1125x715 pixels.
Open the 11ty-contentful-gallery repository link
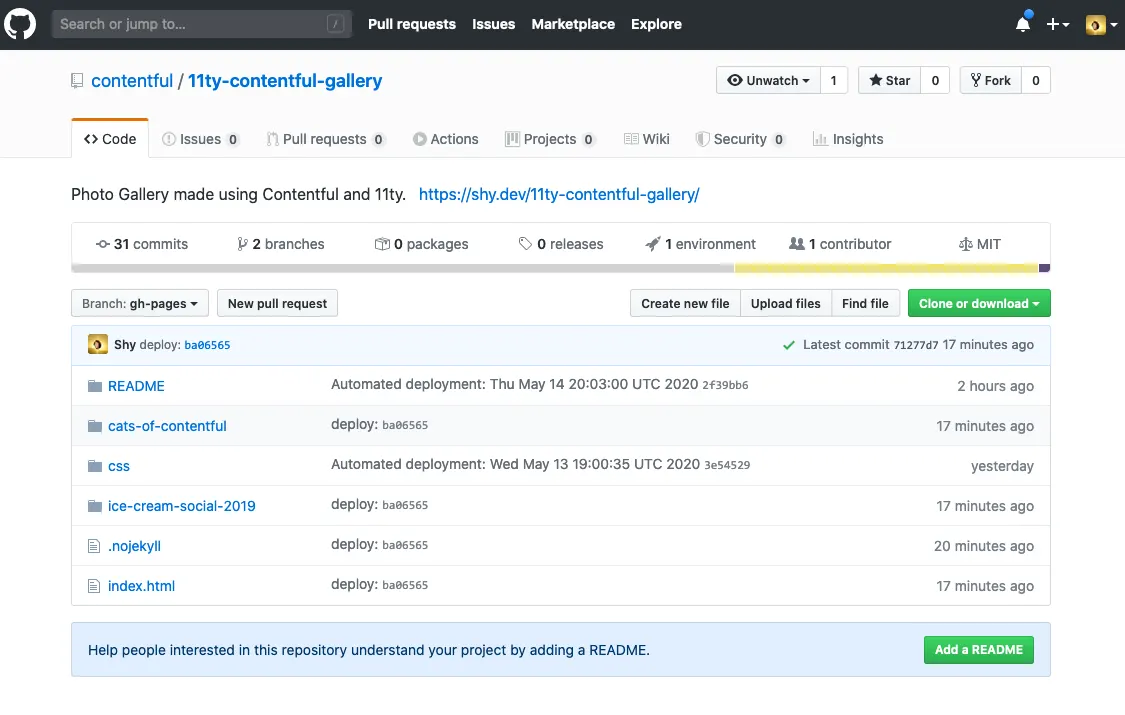pos(285,81)
